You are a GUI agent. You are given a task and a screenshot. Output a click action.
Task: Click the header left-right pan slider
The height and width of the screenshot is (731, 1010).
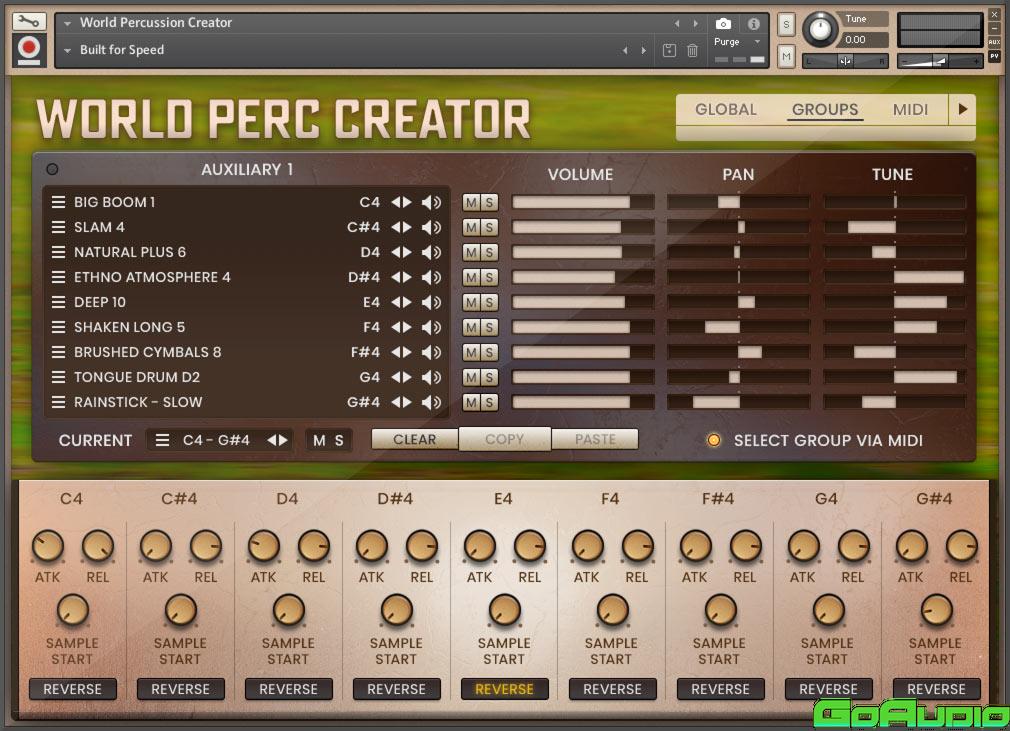(845, 61)
